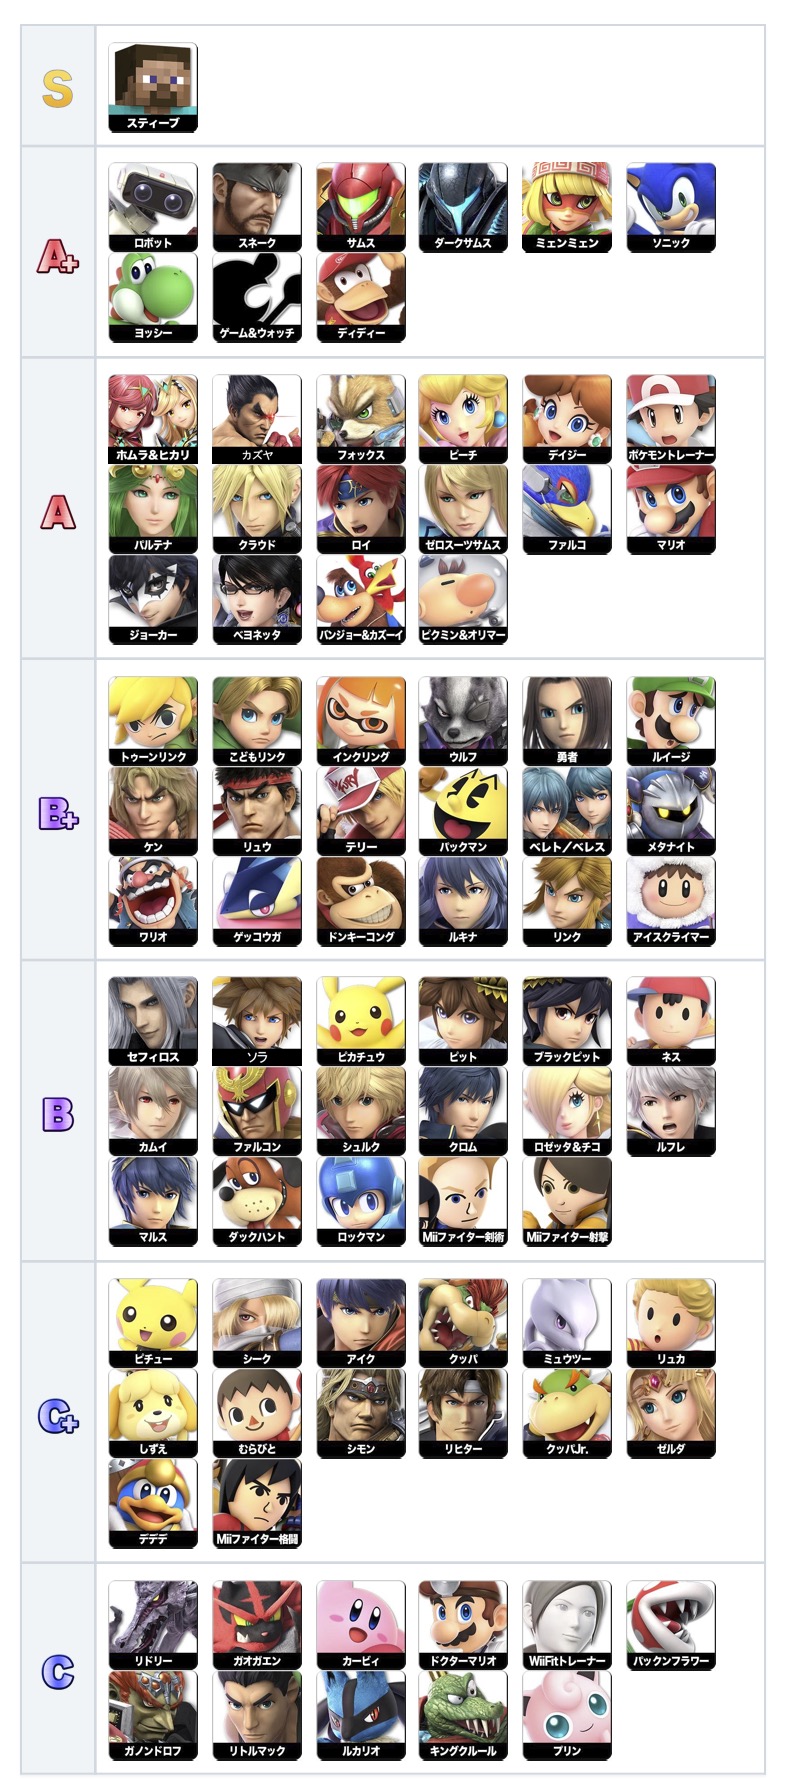Choose the Jigglypuff portrait in C tier
Screen dimensions: 786x1779
click(x=566, y=1715)
